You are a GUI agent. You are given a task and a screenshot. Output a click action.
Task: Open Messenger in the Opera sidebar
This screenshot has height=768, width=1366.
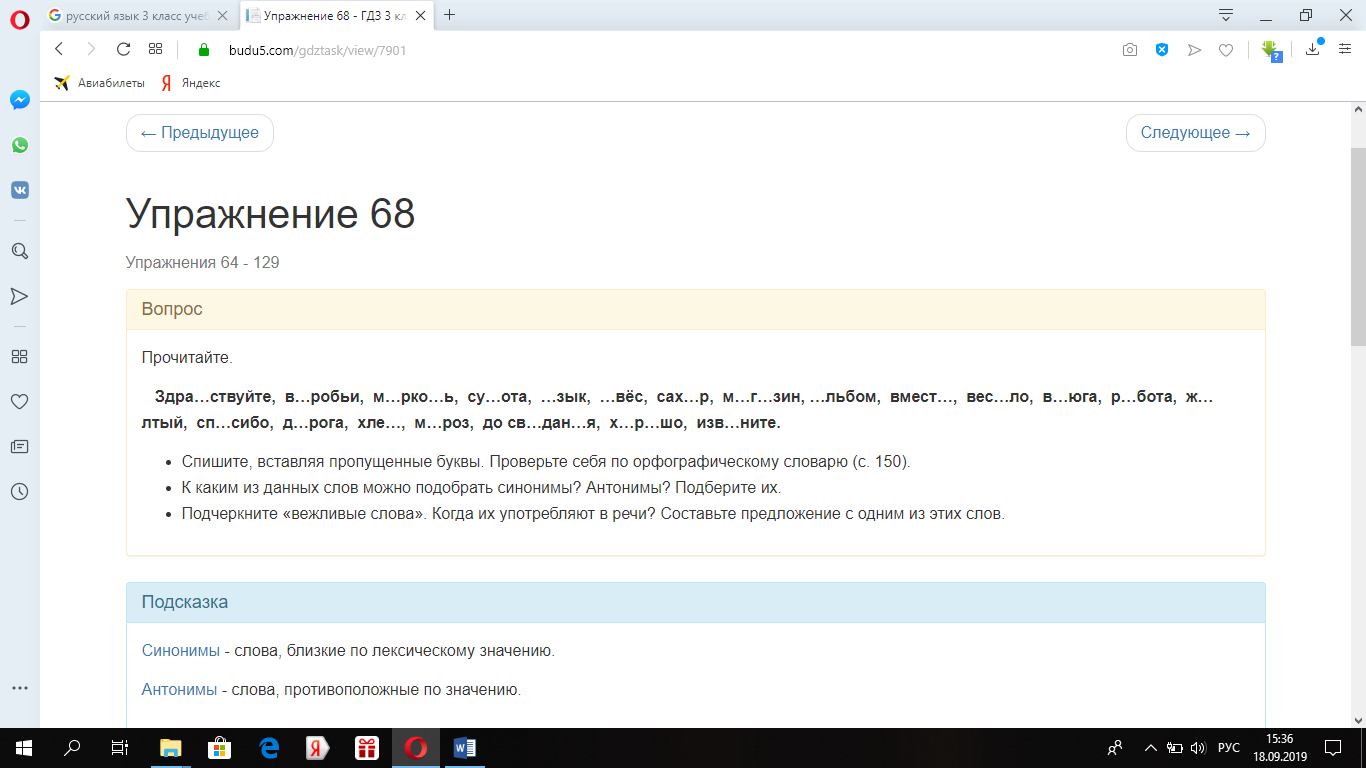19,100
